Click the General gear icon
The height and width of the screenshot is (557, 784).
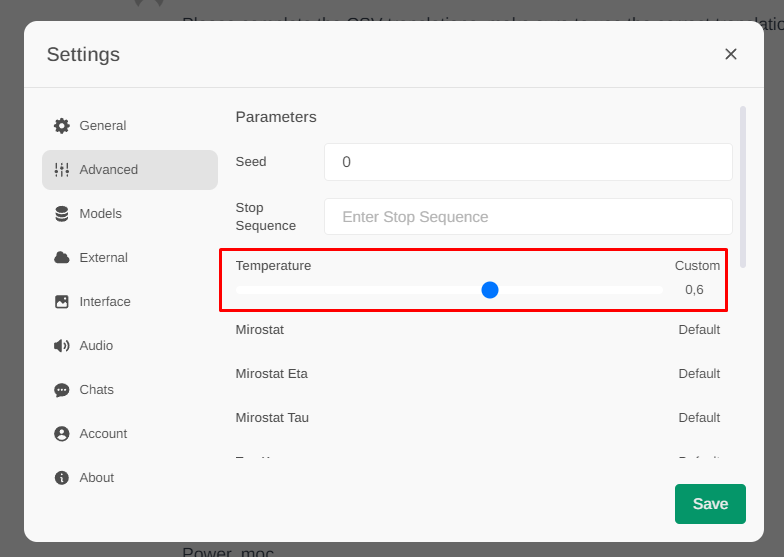[x=62, y=126]
